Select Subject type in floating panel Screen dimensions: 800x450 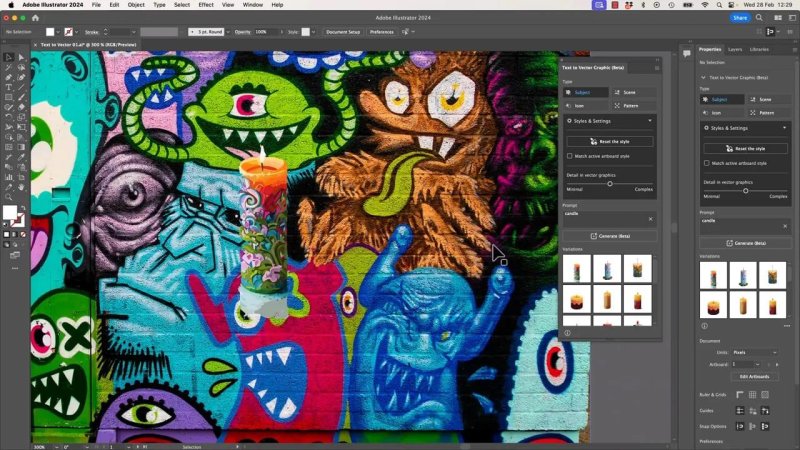tap(586, 92)
